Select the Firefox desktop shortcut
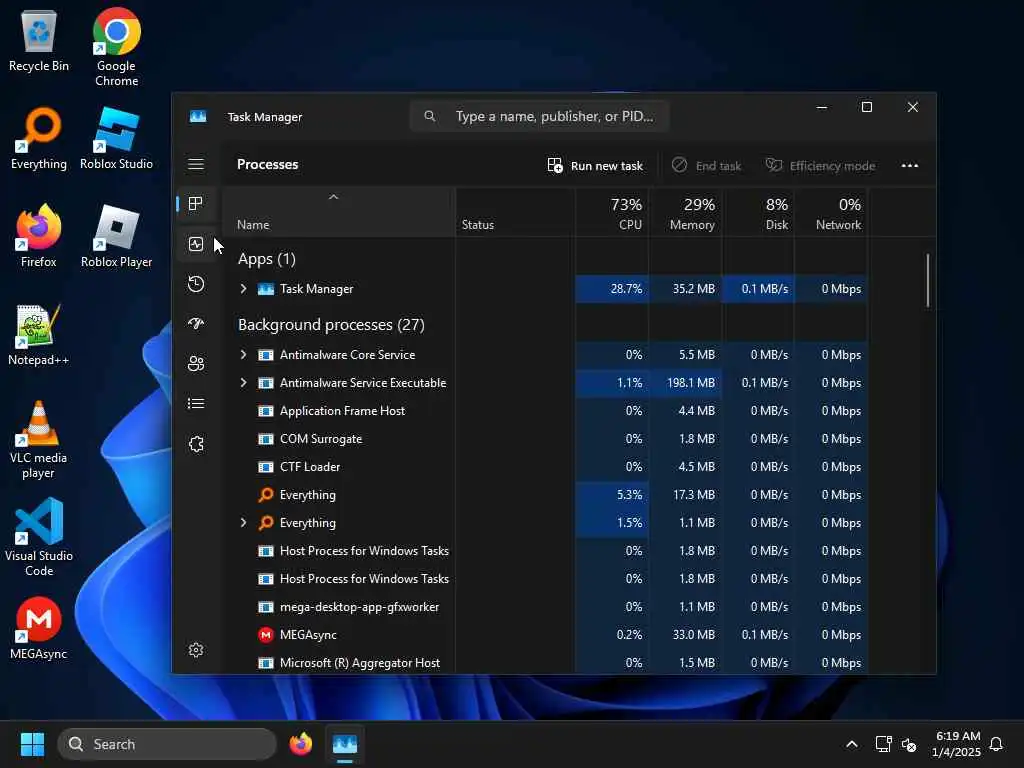Screen dimensions: 1024x768 [39, 236]
